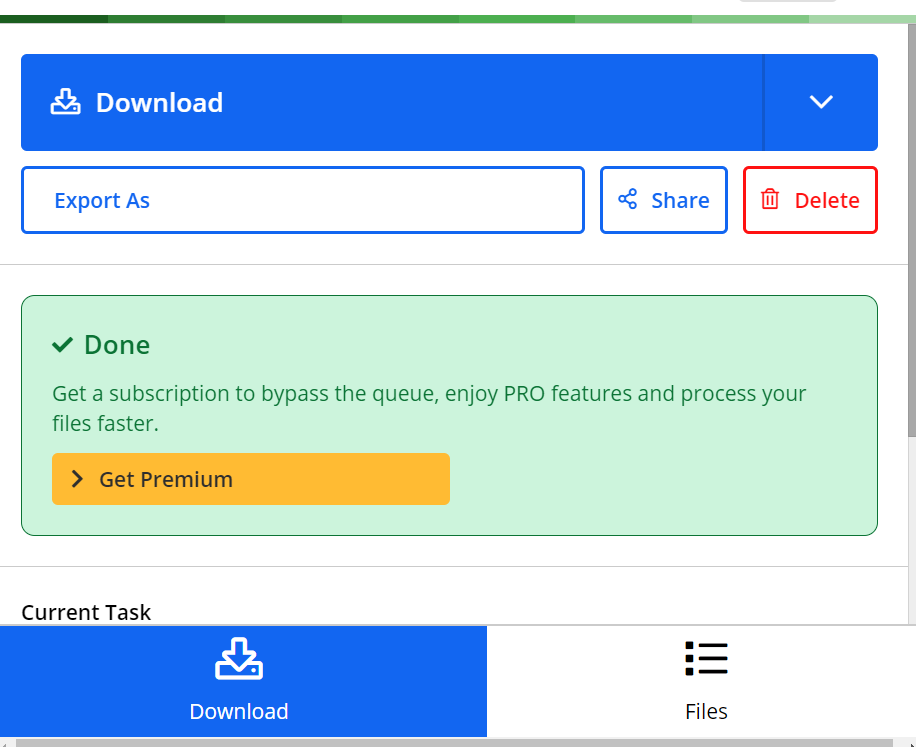Click the list icon above the Files label
Viewport: 916px width, 747px height.
706,659
